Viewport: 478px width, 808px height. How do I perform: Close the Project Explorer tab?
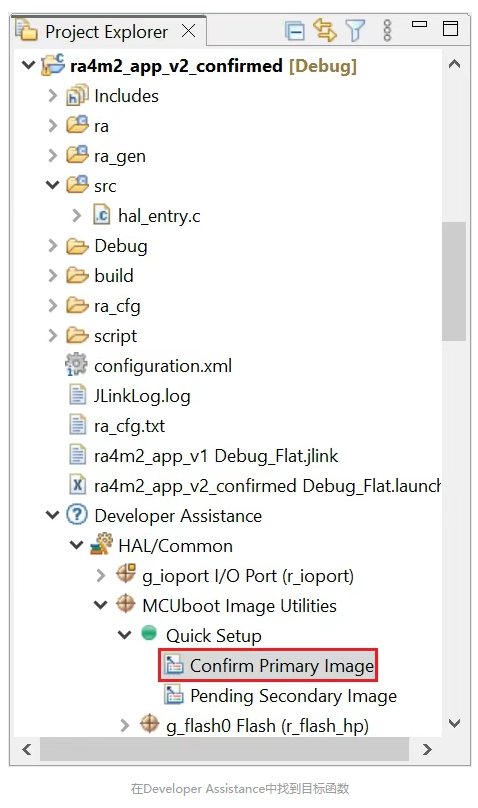coord(189,31)
